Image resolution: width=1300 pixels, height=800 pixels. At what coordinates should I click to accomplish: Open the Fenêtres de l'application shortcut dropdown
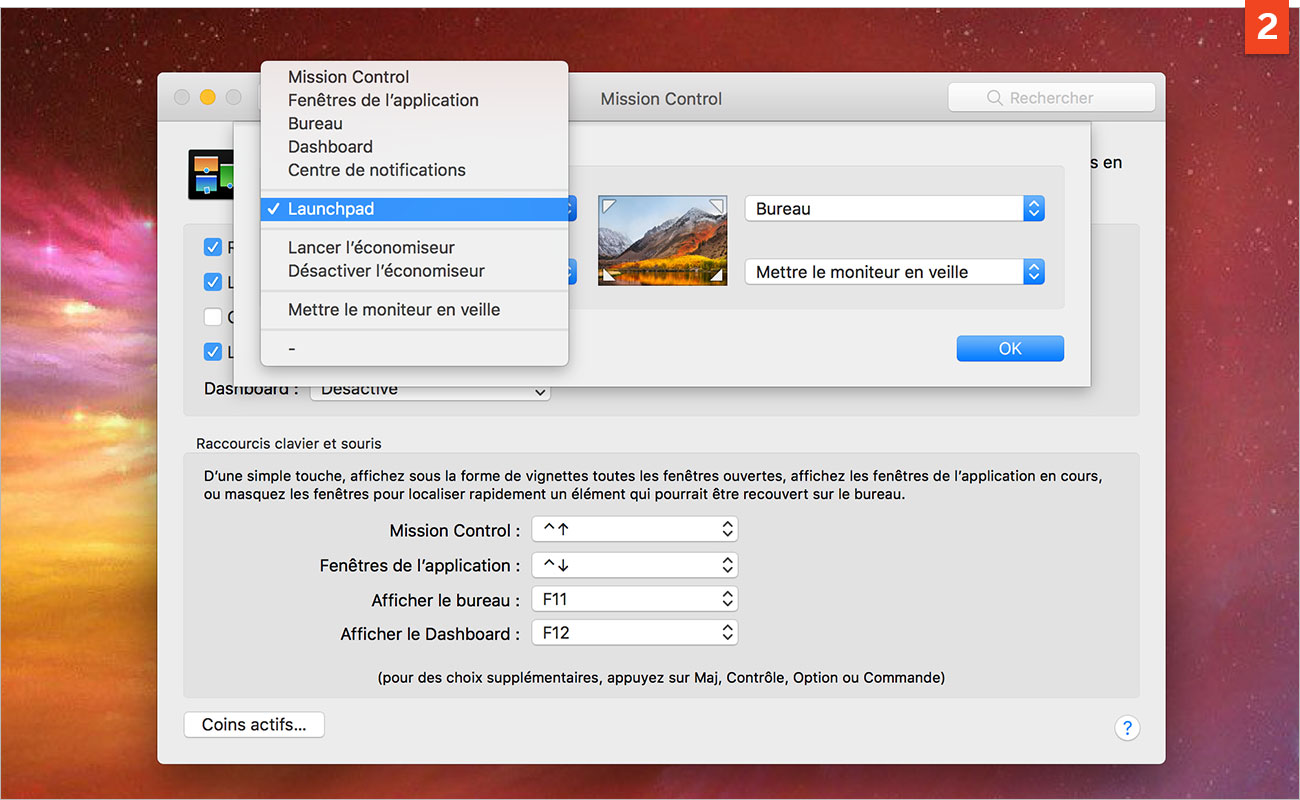(635, 565)
